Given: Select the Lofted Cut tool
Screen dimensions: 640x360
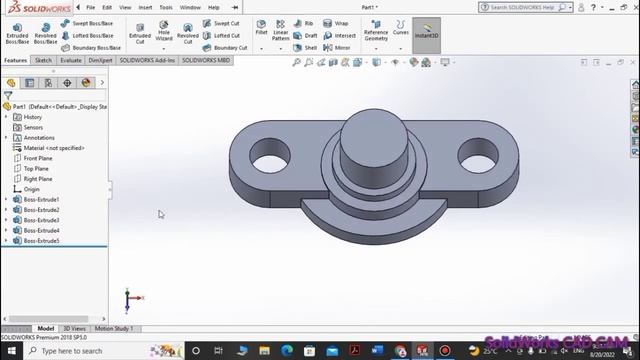Looking at the screenshot, I should coord(221,36).
